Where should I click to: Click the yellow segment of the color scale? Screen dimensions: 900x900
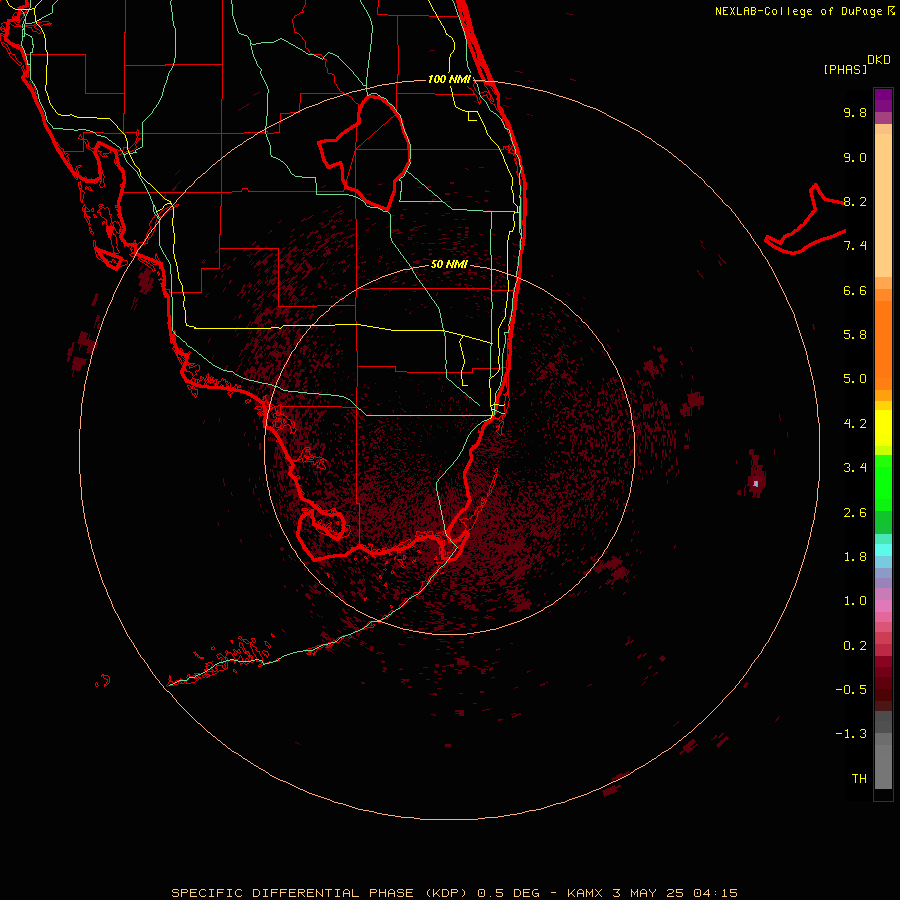pos(883,428)
